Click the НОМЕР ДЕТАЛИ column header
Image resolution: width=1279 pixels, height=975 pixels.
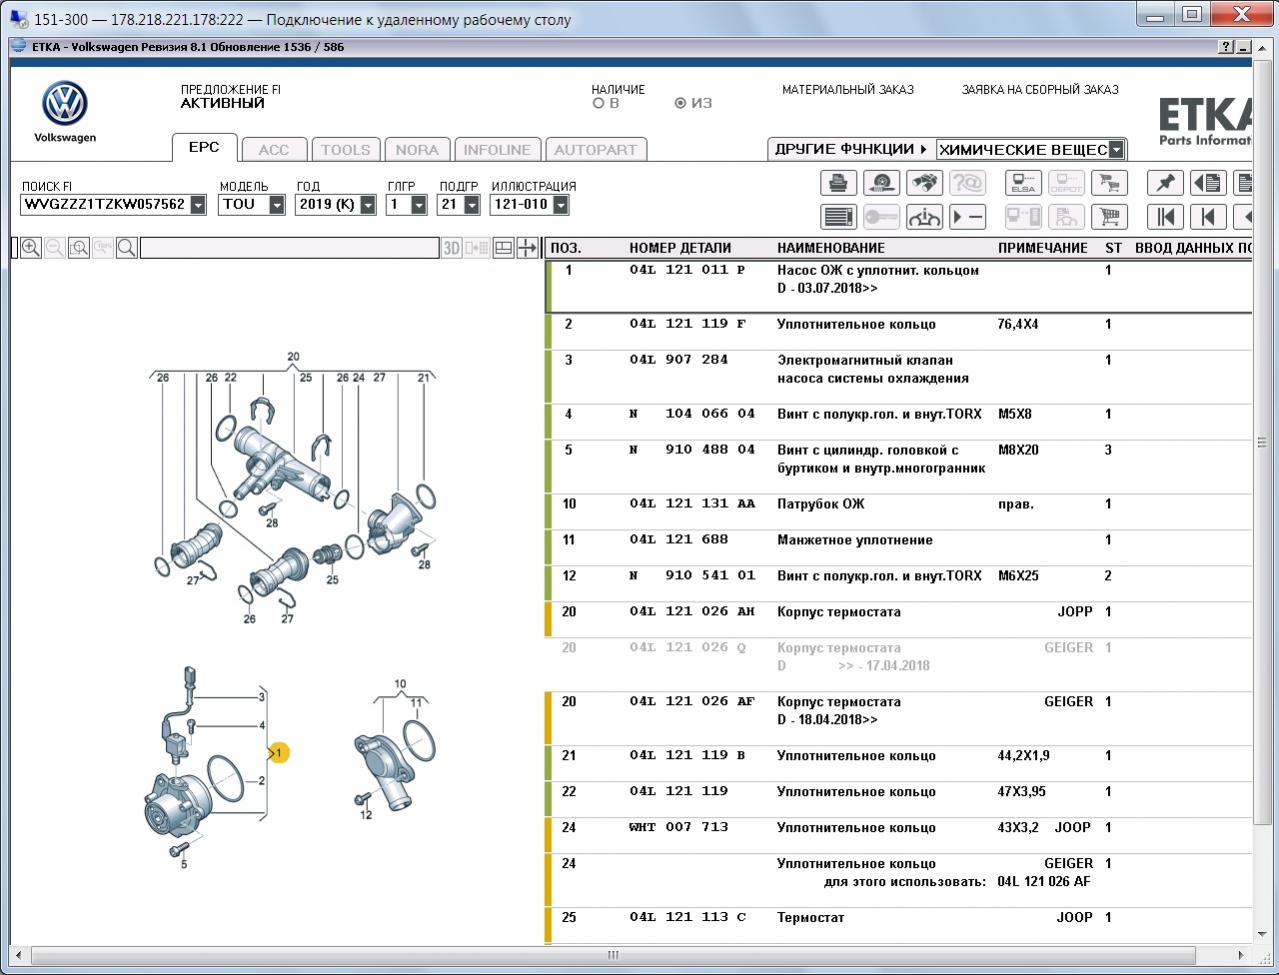pos(680,248)
